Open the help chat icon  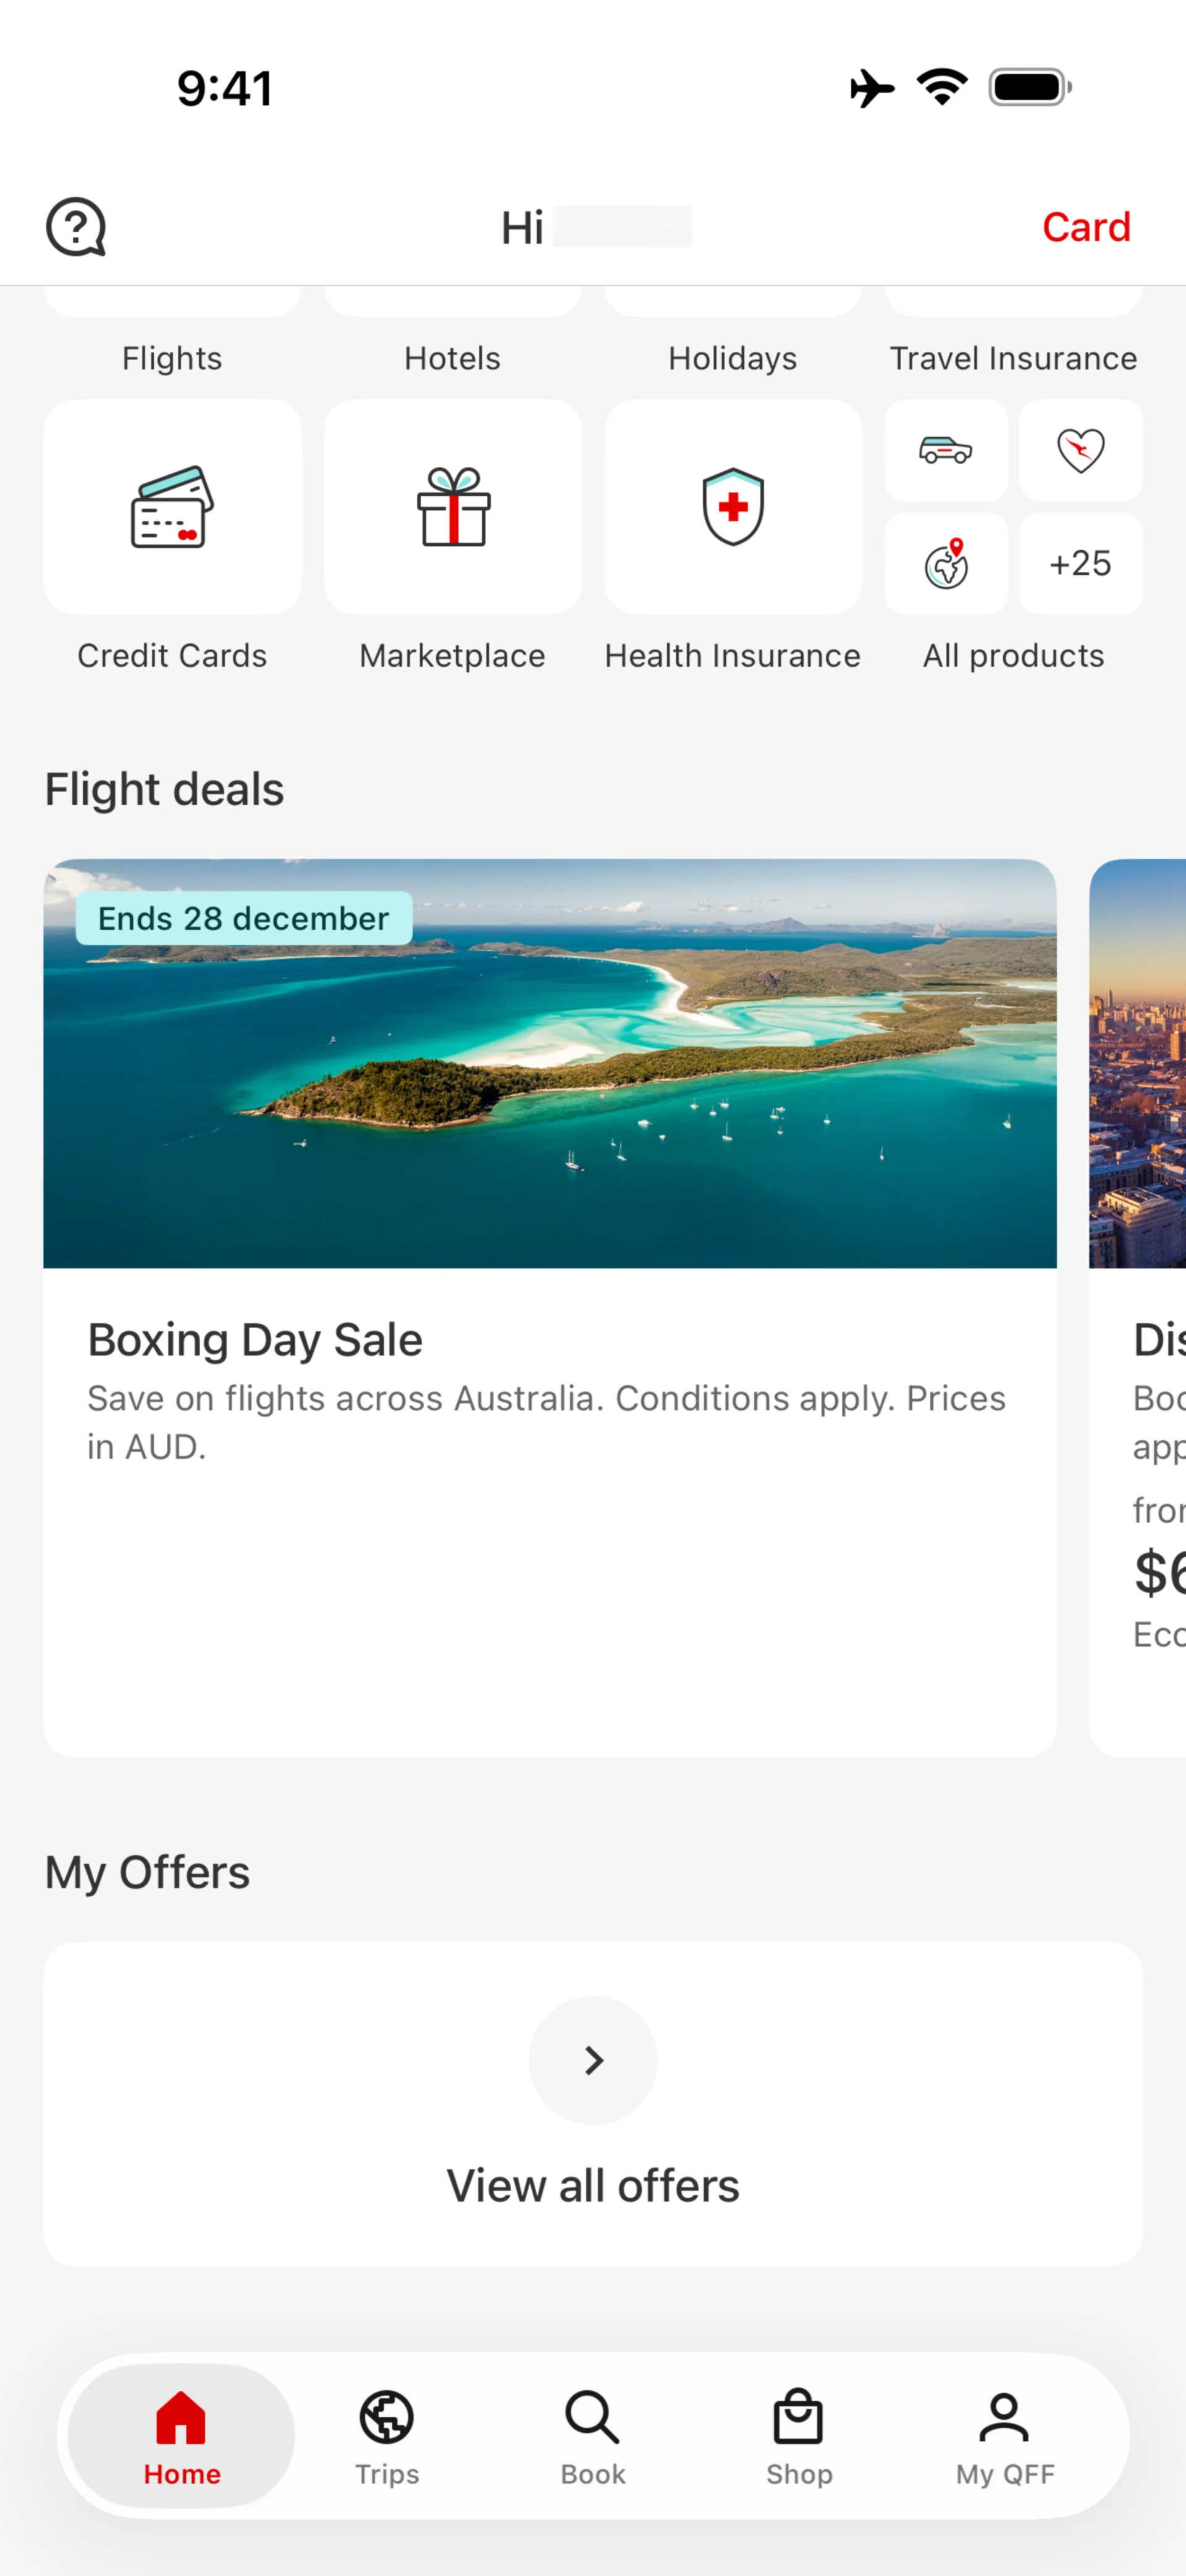(76, 227)
